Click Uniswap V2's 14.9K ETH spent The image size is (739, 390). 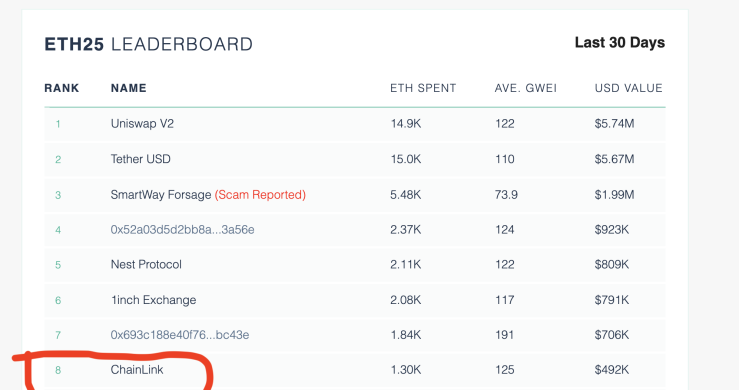coord(405,124)
